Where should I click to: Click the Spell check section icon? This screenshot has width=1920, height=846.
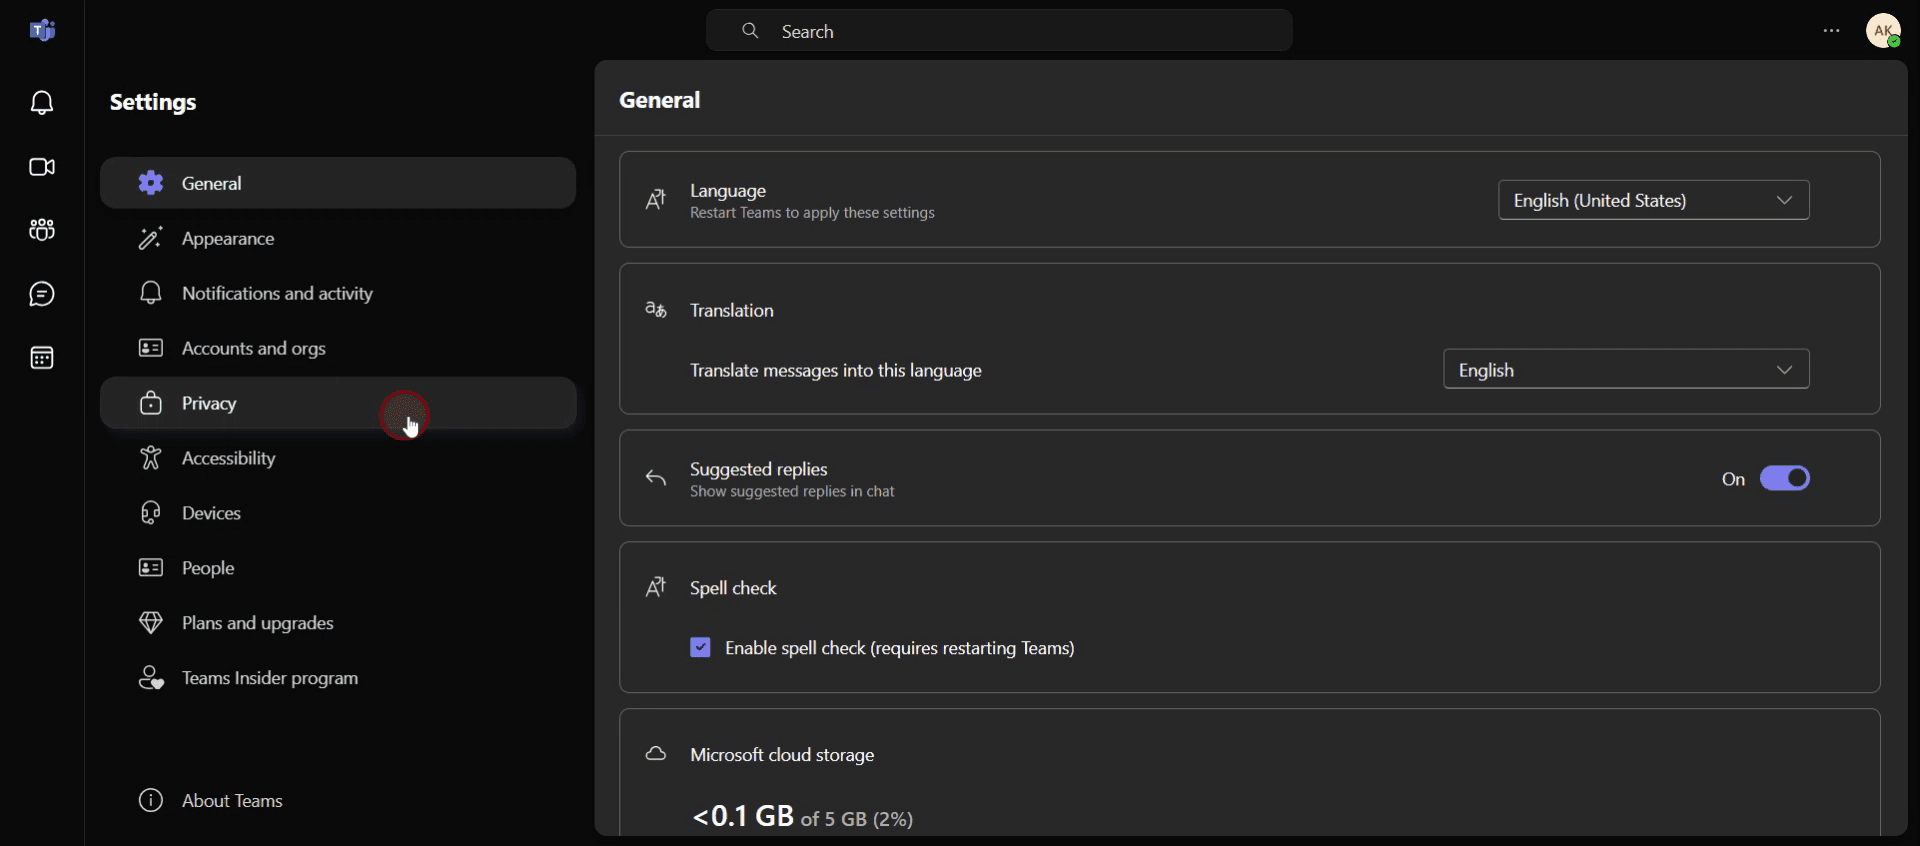[656, 587]
